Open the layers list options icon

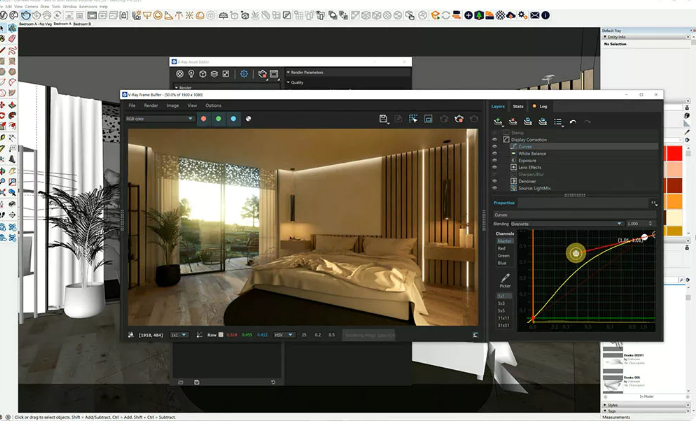coord(558,122)
